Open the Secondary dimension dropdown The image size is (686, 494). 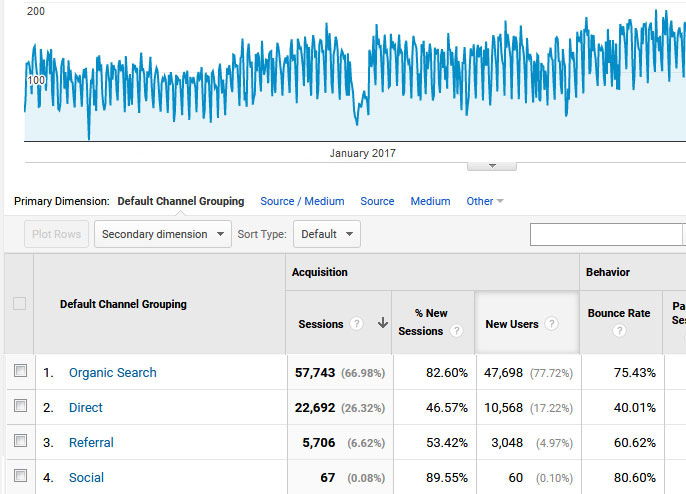(163, 234)
